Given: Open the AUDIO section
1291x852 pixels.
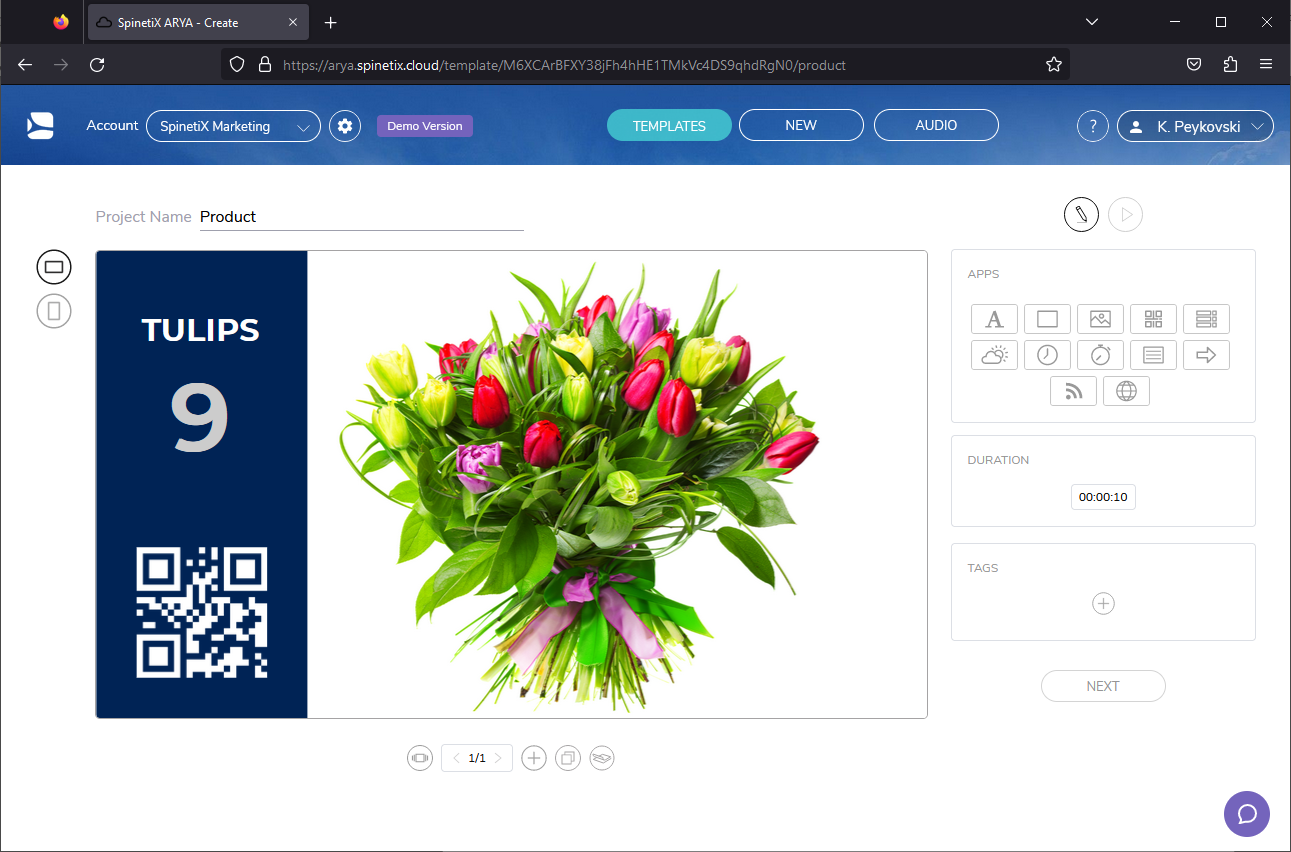Looking at the screenshot, I should [x=936, y=124].
